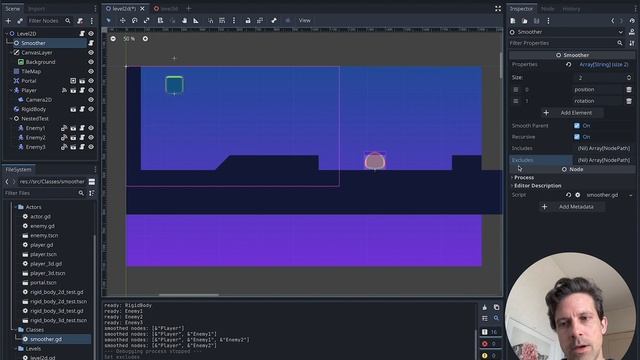Click the Add Metadata button
The image size is (640, 360).
point(573,207)
